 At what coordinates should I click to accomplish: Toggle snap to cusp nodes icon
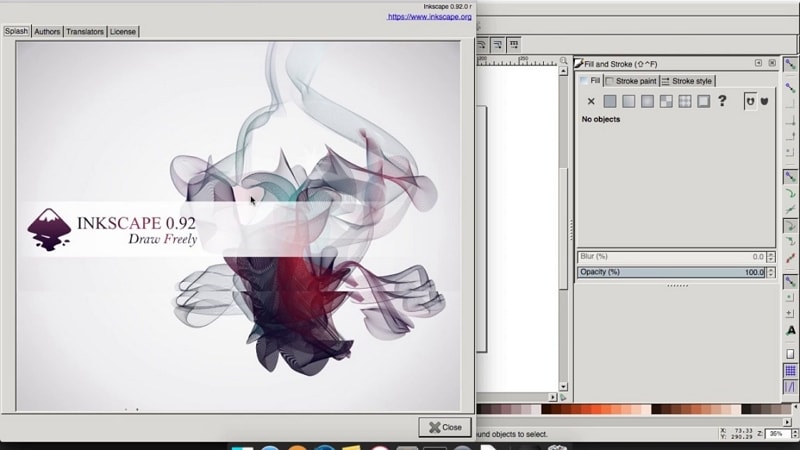click(x=790, y=226)
